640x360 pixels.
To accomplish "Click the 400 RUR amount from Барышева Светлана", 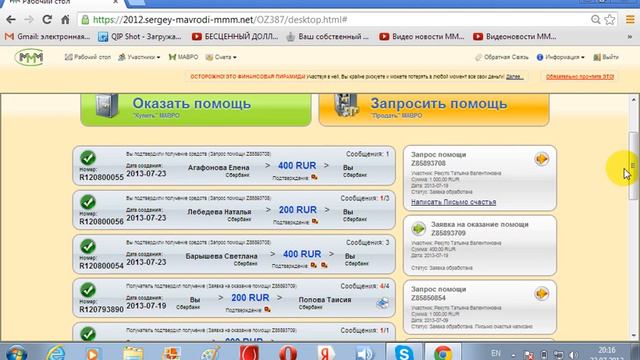I will pos(302,254).
